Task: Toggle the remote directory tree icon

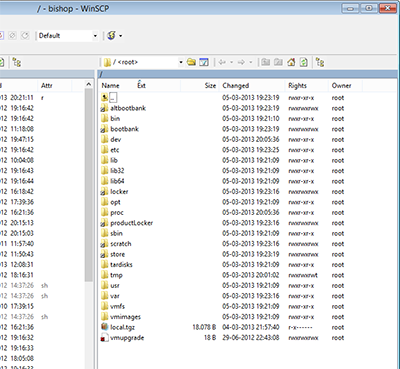Action: point(320,62)
